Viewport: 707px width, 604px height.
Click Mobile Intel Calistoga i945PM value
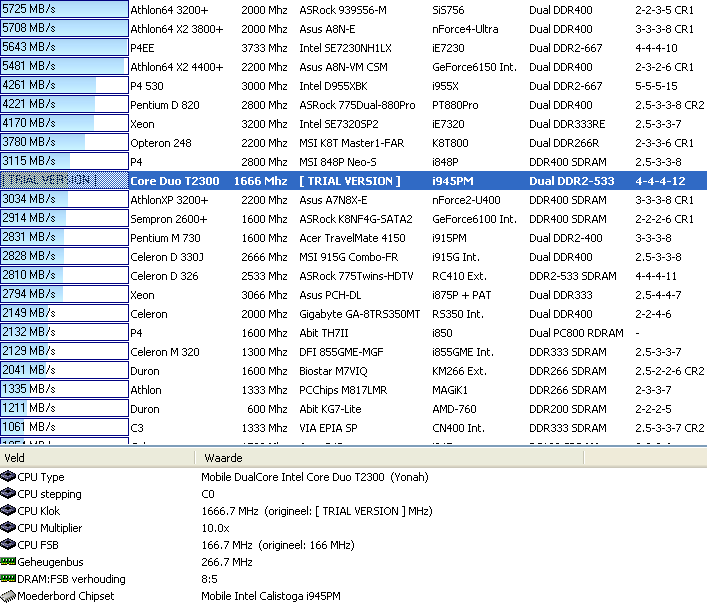[x=271, y=596]
